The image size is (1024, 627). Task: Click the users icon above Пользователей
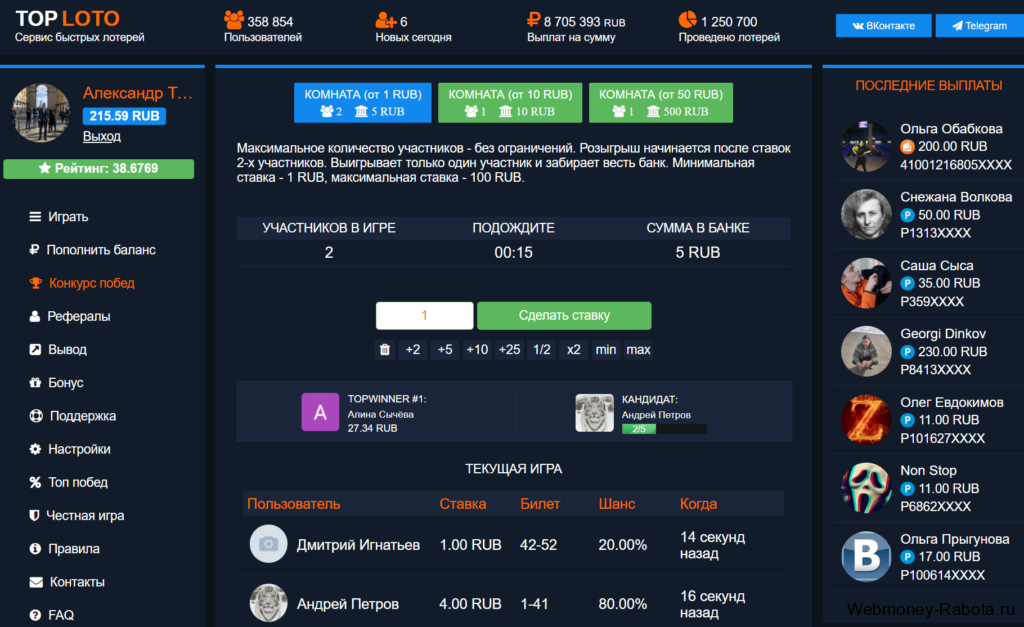[234, 20]
